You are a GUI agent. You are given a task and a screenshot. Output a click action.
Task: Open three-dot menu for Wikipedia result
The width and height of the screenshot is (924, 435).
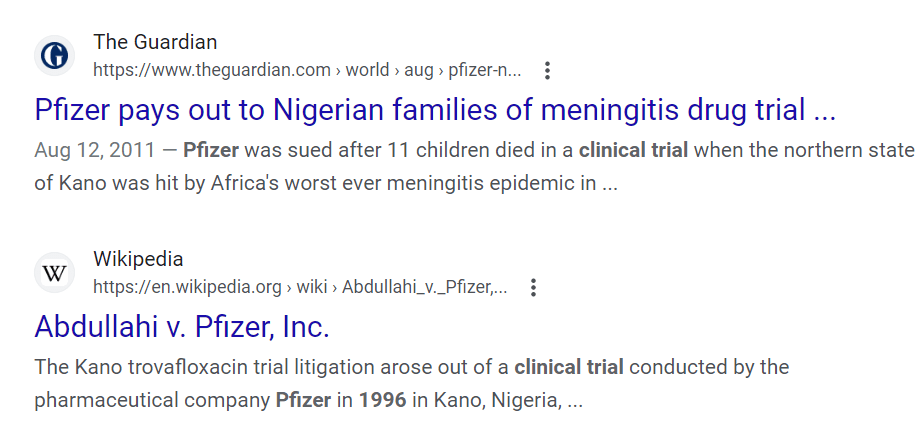[533, 288]
